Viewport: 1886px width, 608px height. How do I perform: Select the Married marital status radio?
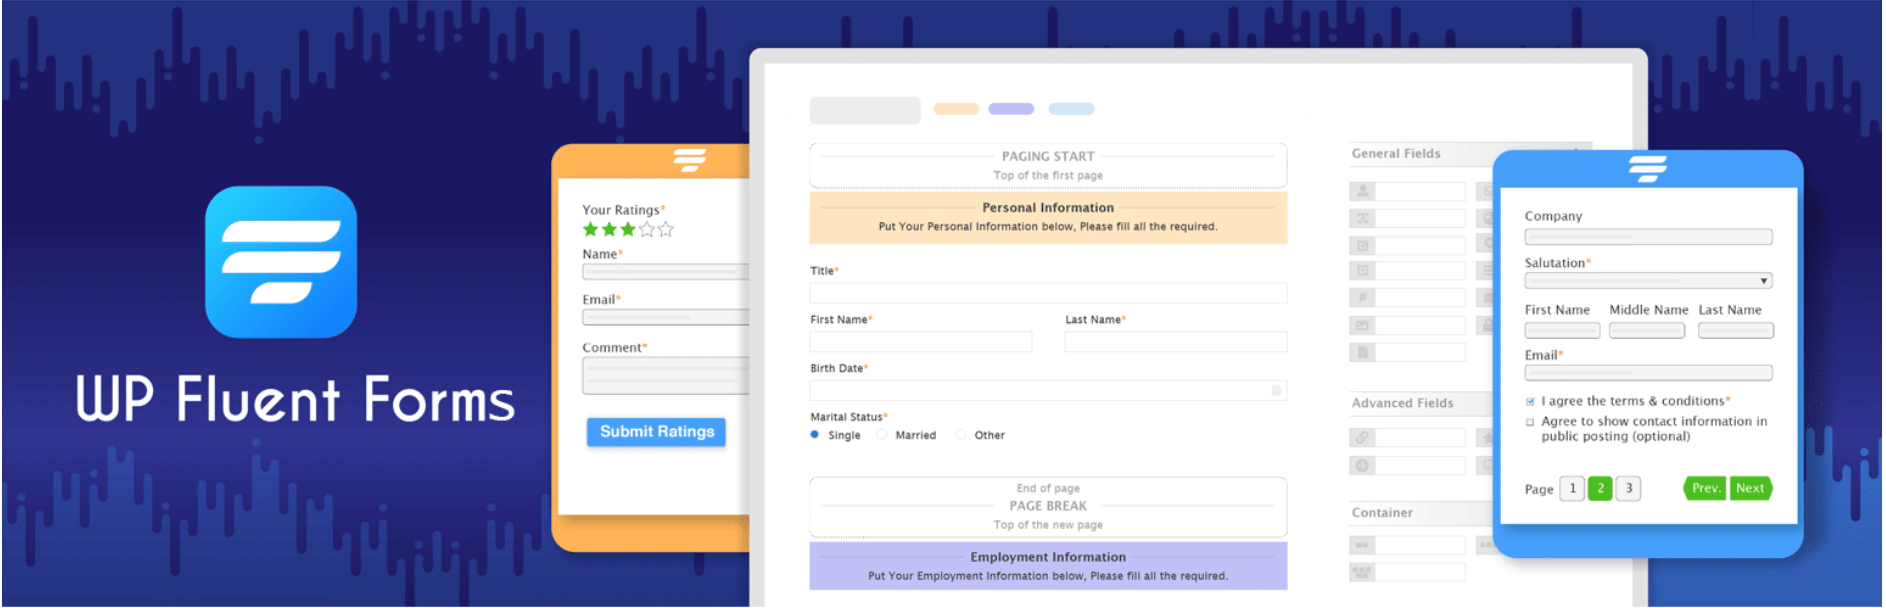click(x=881, y=435)
